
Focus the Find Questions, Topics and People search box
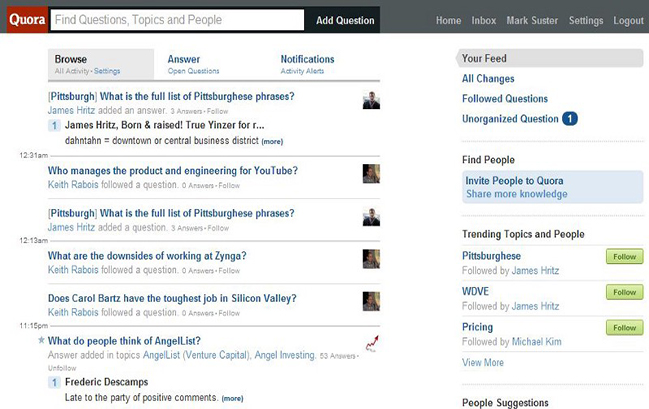pos(177,20)
